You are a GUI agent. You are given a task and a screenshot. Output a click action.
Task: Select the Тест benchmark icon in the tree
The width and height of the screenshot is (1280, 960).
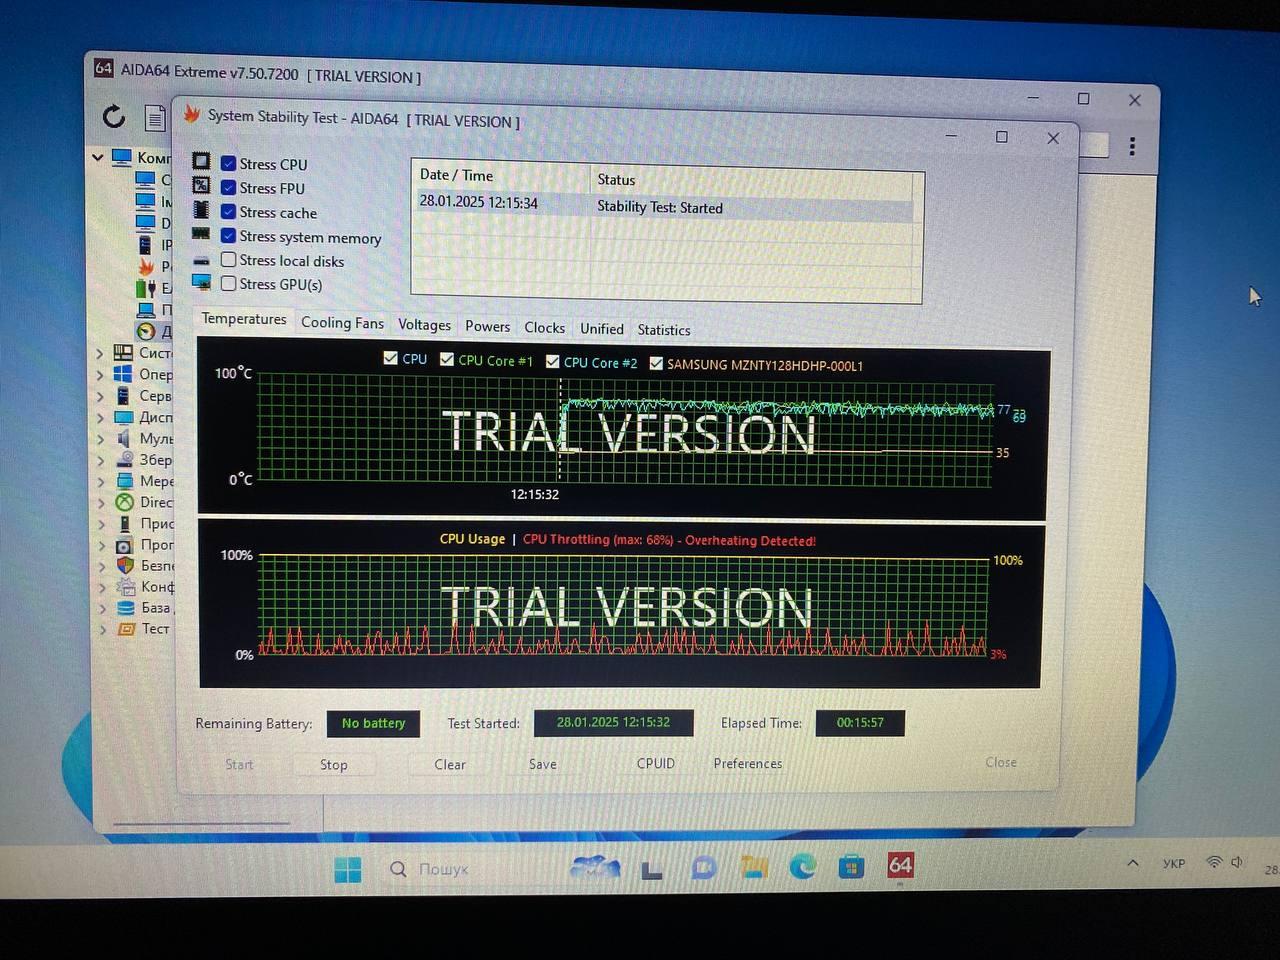click(126, 629)
